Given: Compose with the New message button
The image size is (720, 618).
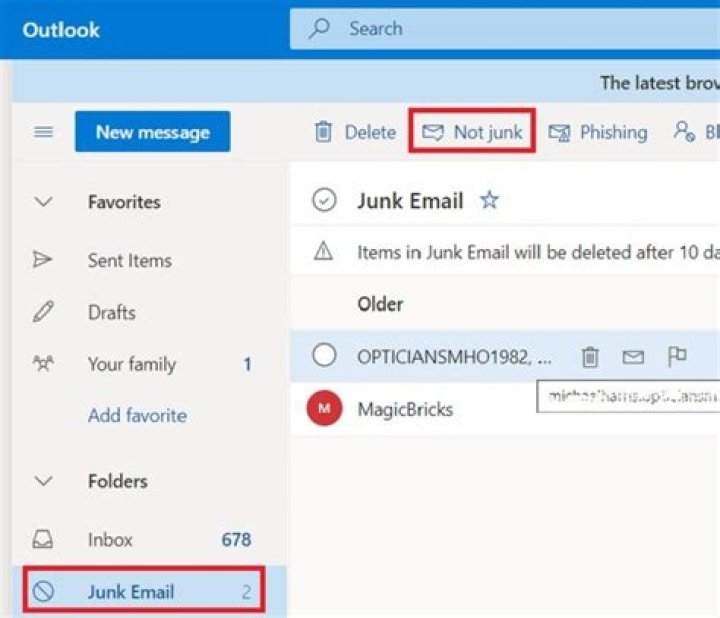Looking at the screenshot, I should pyautogui.click(x=153, y=132).
